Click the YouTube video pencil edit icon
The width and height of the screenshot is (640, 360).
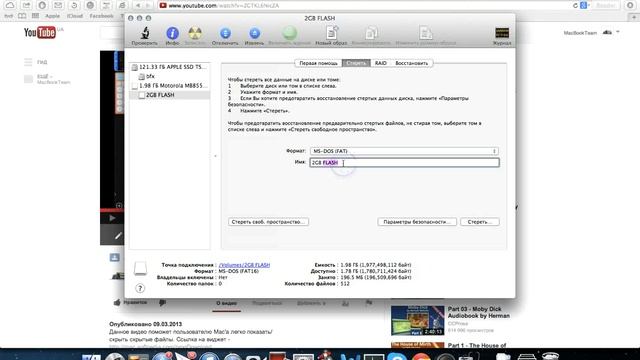[118, 236]
